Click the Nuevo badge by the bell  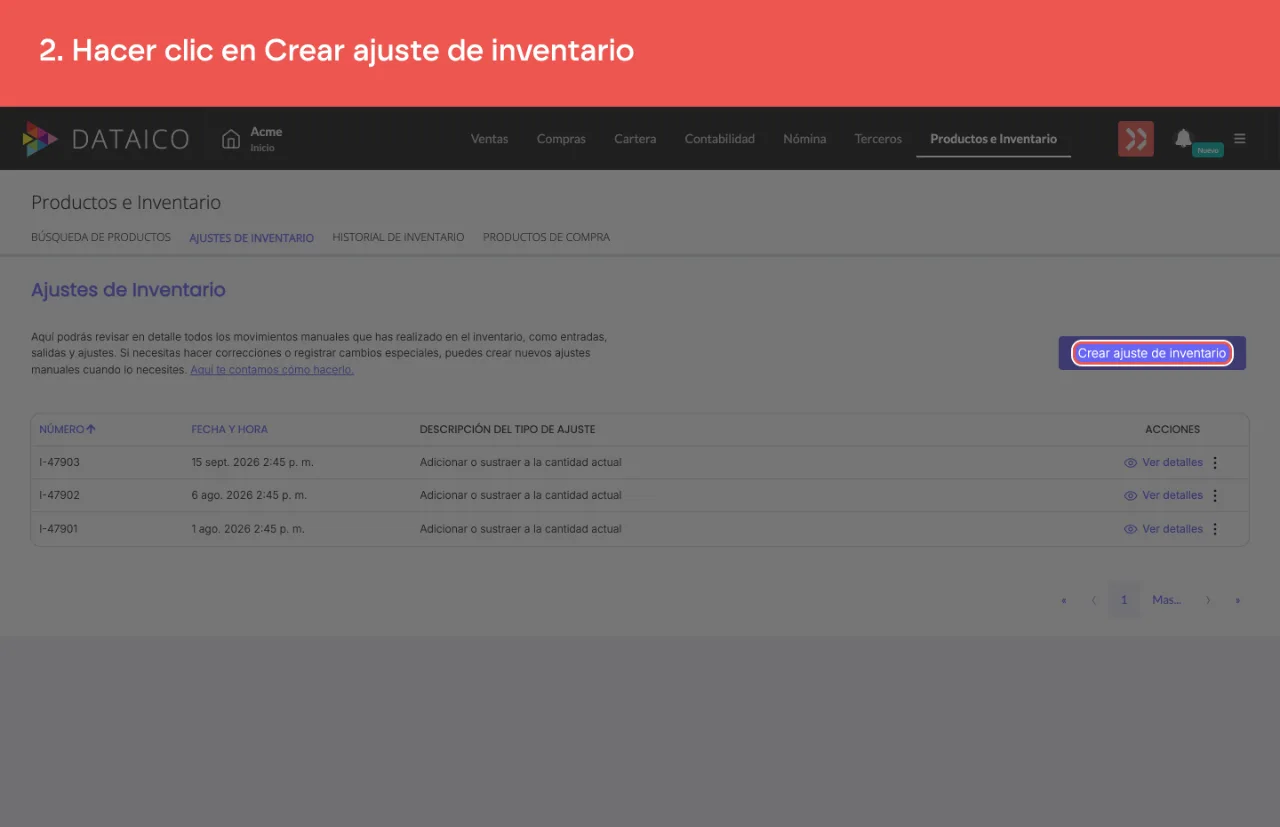1208,150
